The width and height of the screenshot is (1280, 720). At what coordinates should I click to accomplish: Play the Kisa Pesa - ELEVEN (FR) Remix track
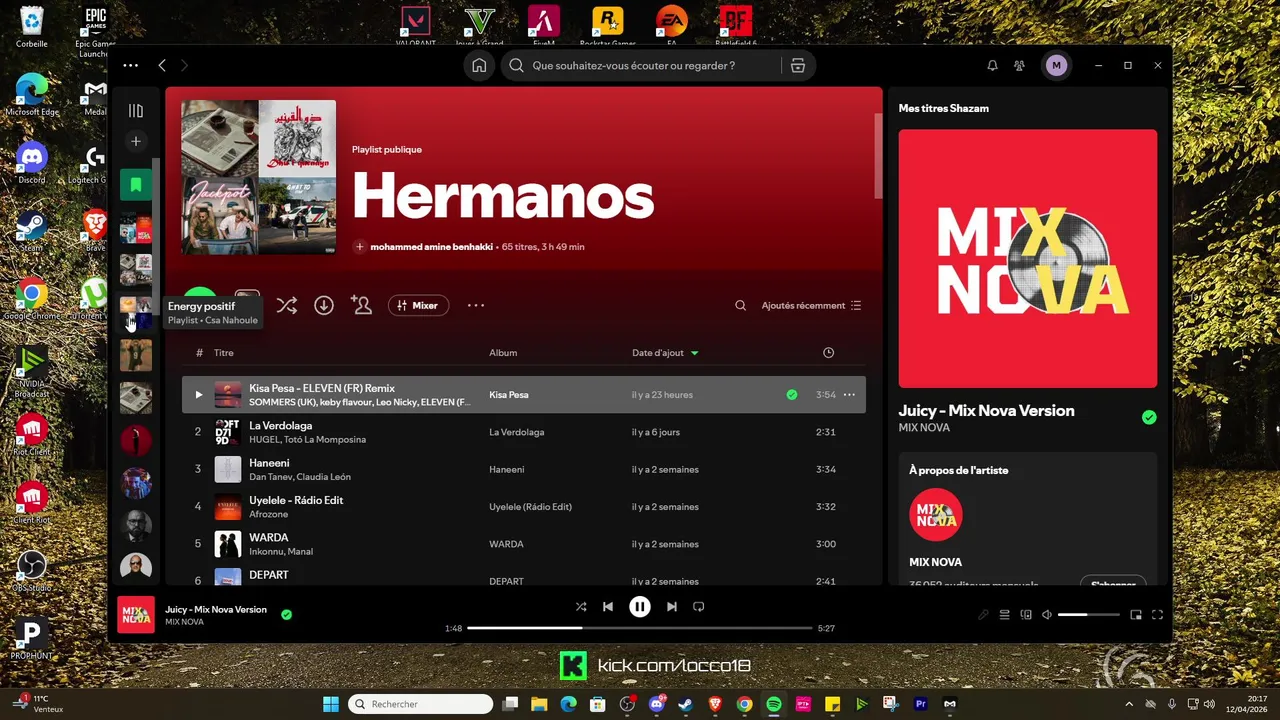pyautogui.click(x=198, y=394)
